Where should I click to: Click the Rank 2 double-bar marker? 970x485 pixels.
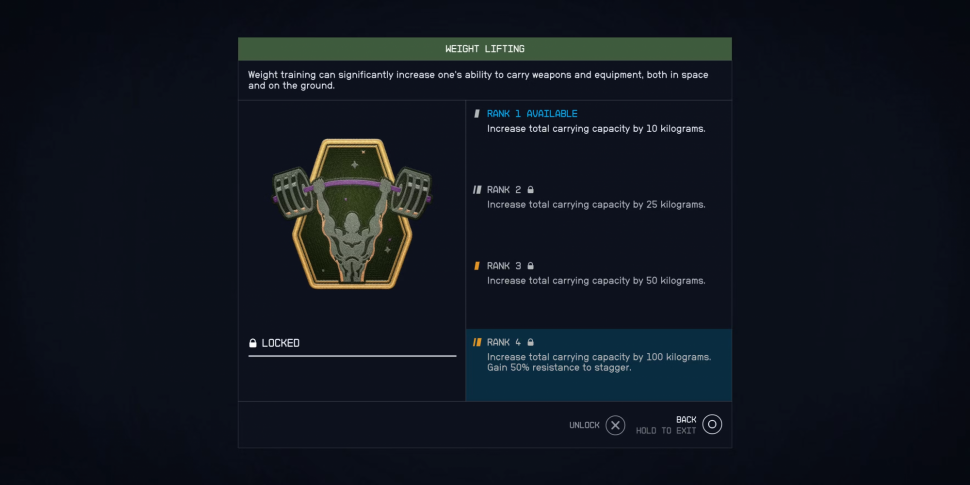click(477, 190)
